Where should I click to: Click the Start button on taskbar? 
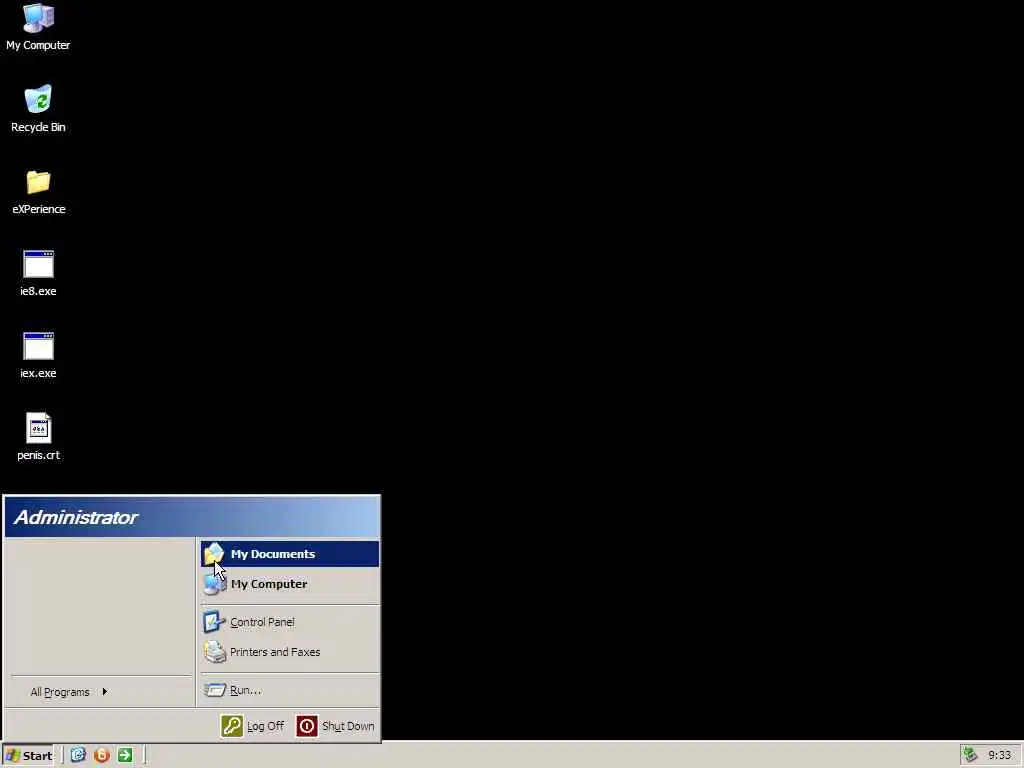[28, 756]
